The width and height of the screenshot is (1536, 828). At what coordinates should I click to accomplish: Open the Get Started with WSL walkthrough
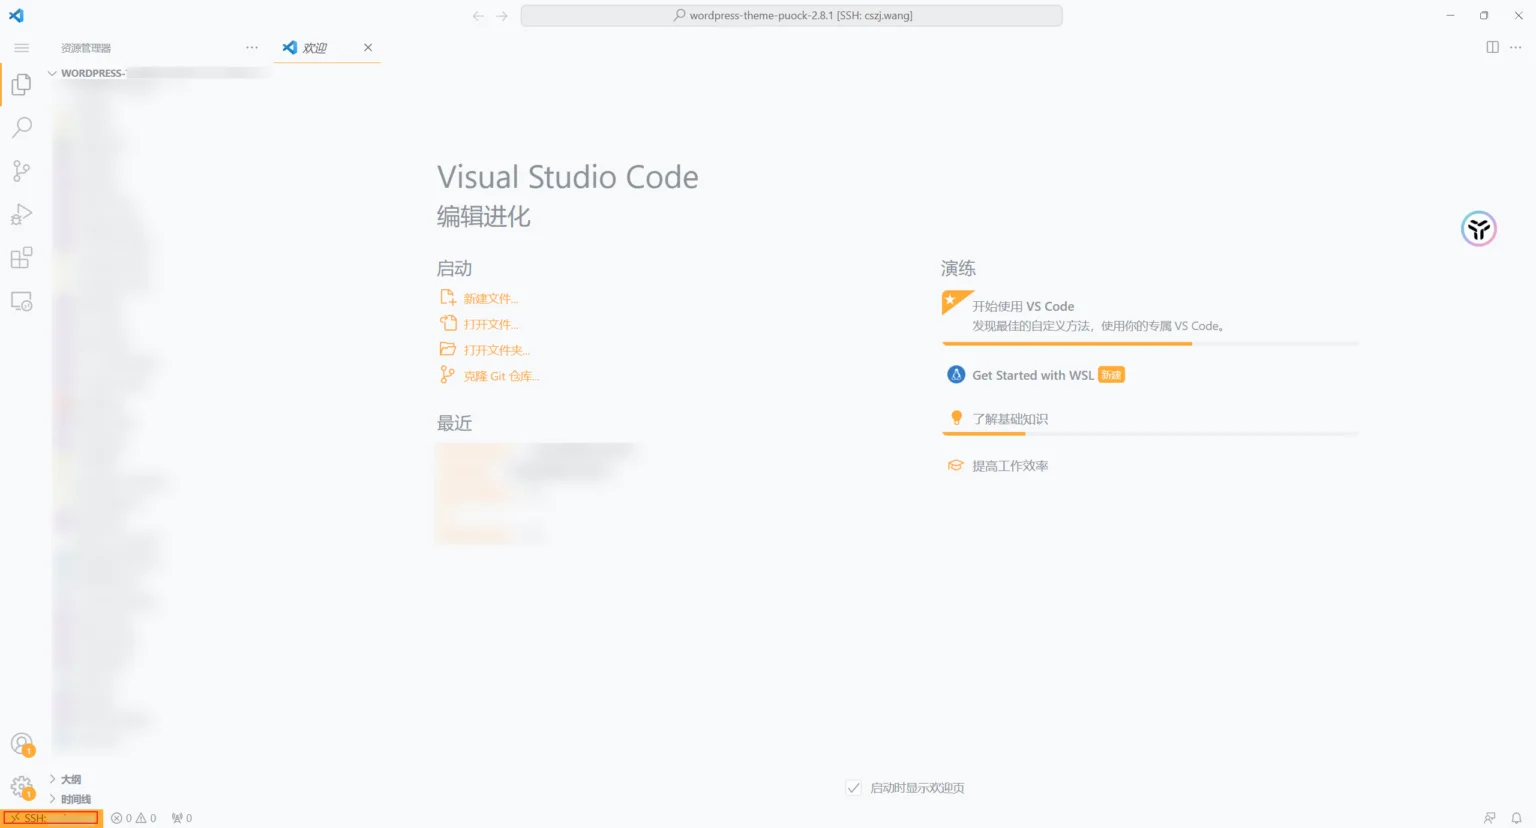coord(1033,375)
